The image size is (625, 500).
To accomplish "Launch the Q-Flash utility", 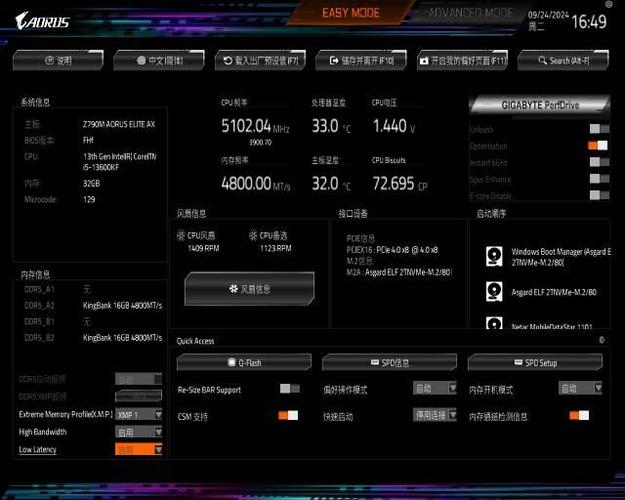I will click(244, 362).
